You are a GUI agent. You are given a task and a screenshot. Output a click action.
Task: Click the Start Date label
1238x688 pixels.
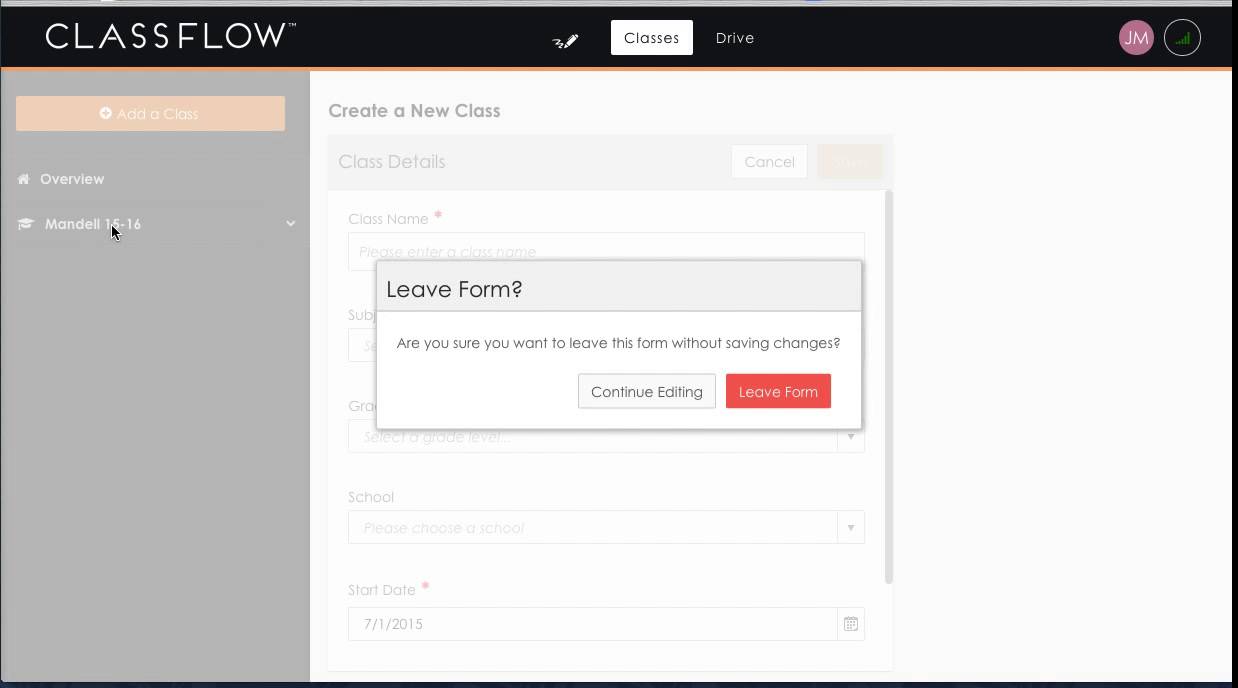tap(382, 590)
